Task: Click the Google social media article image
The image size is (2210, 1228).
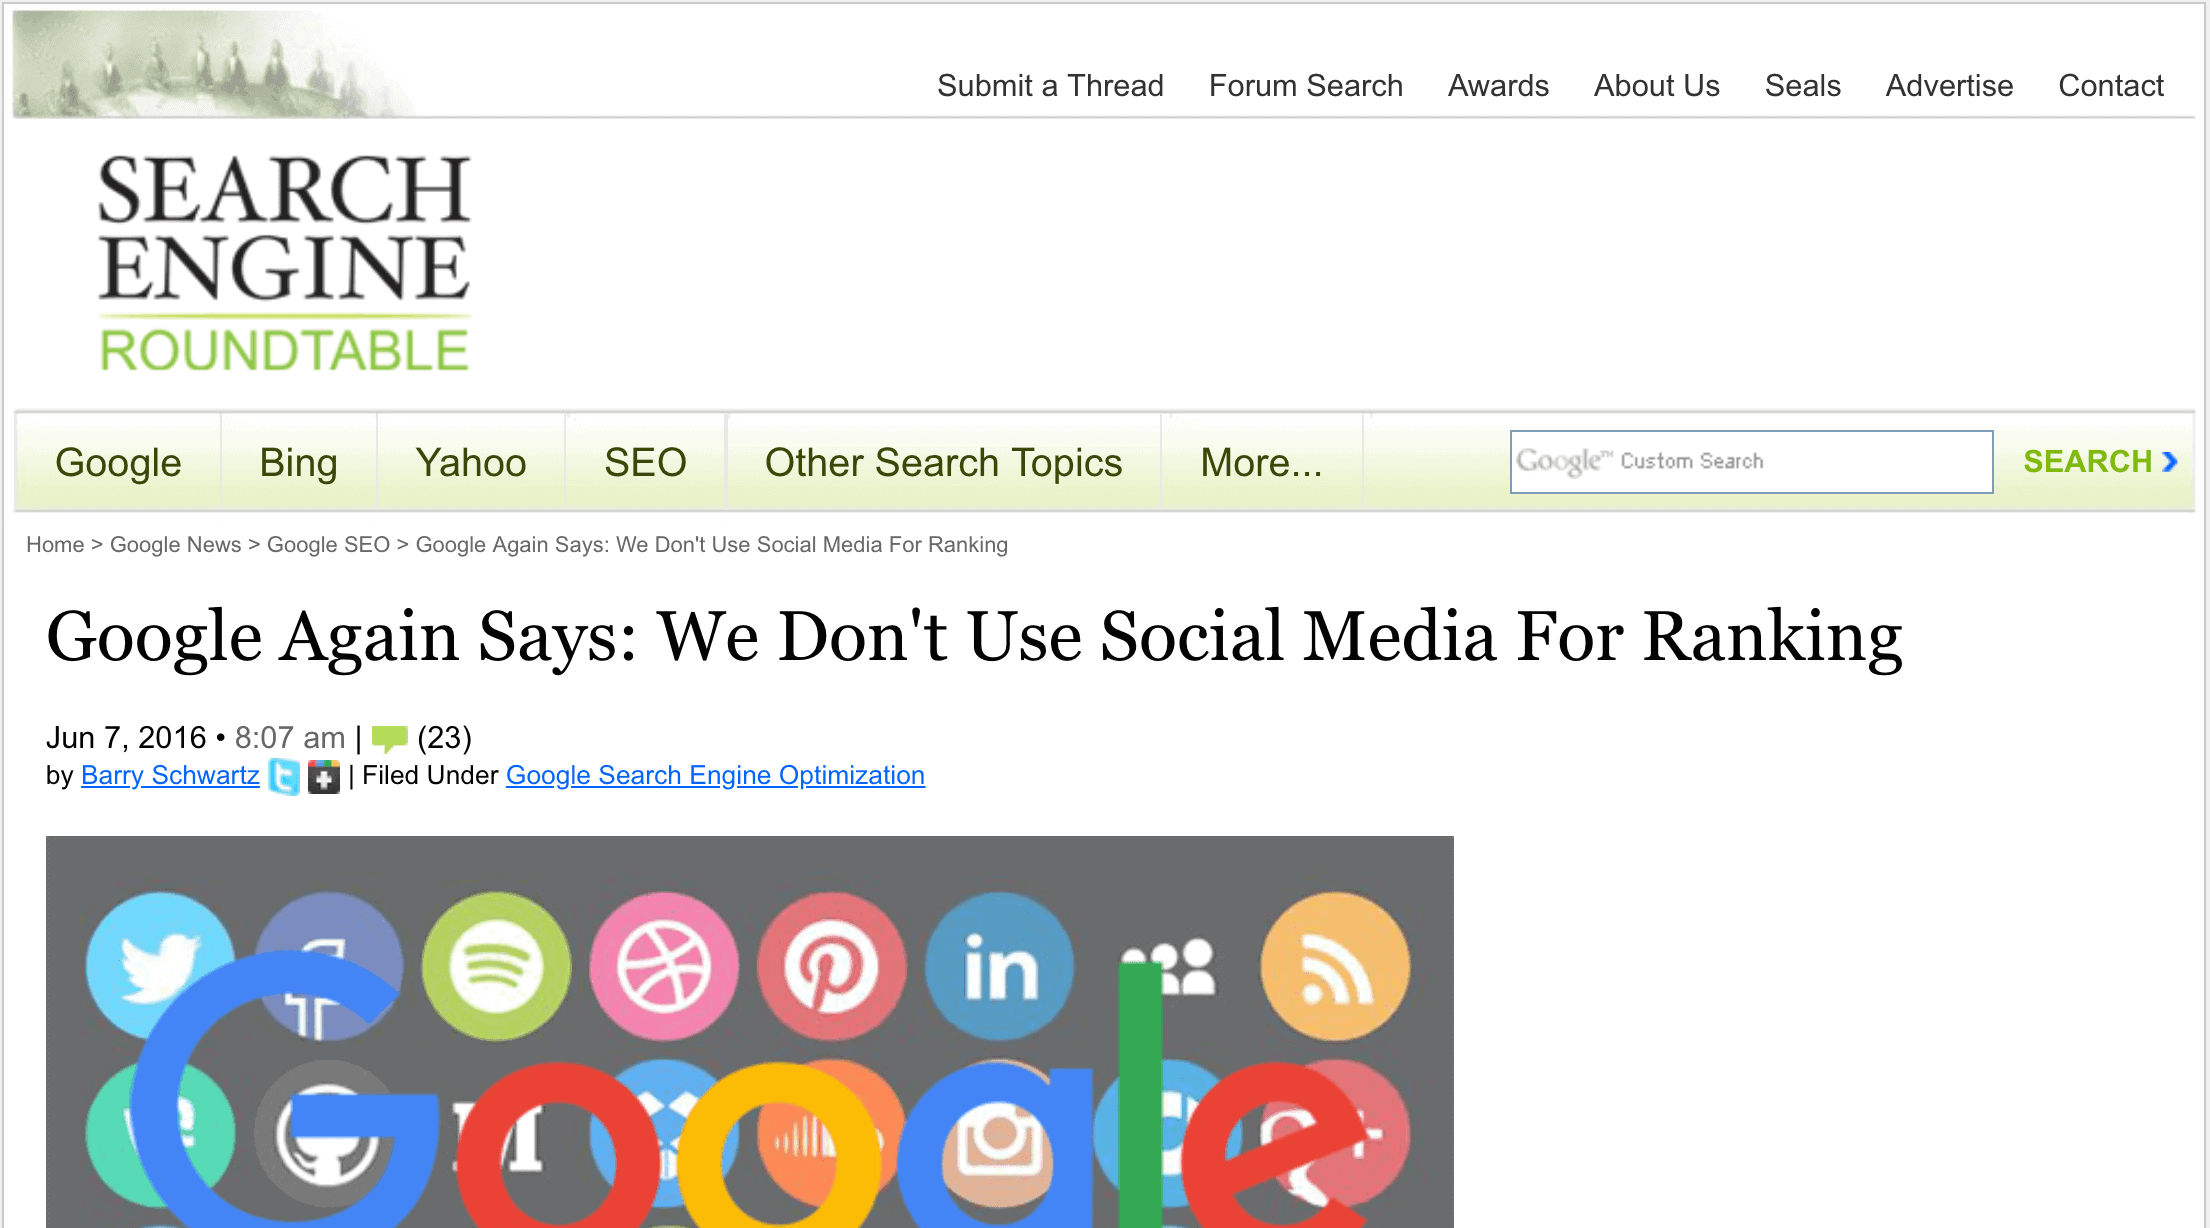Action: (x=750, y=1032)
